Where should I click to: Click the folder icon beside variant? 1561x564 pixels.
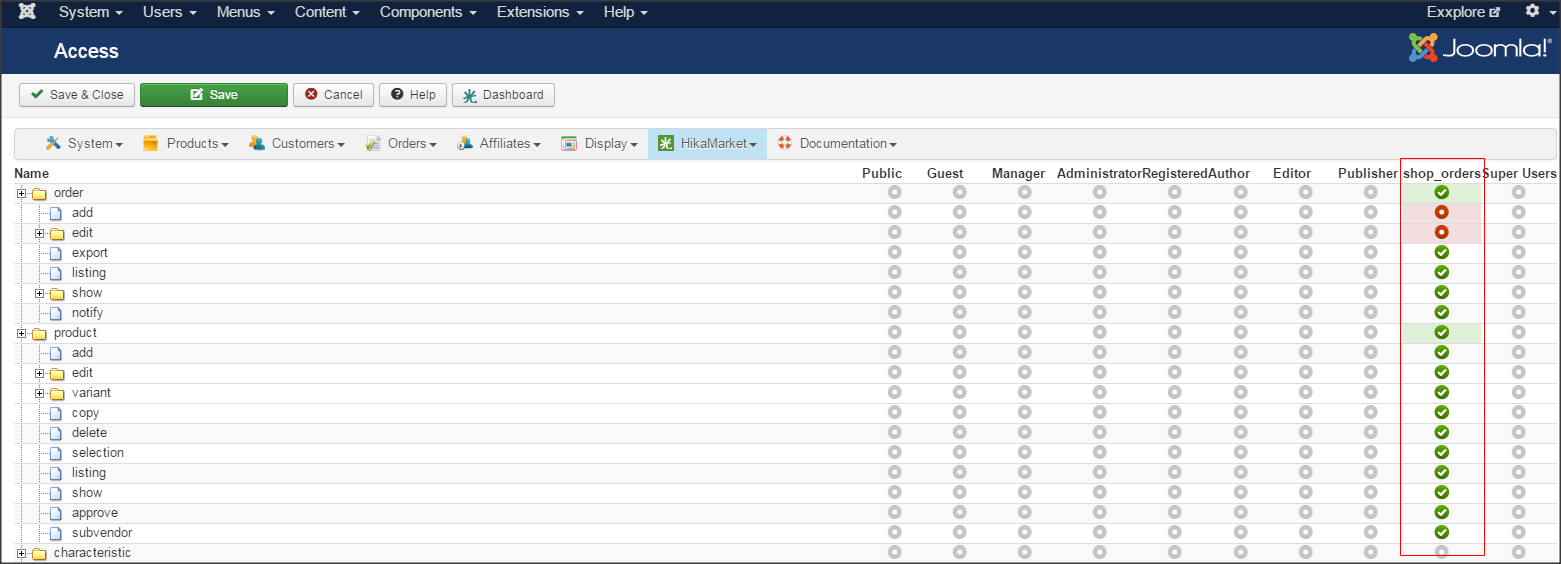coord(58,393)
